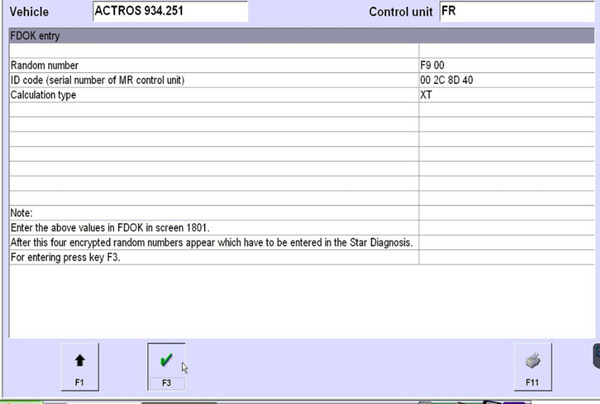Select the ID code serial number row label
The height and width of the screenshot is (404, 600).
pyautogui.click(x=97, y=80)
